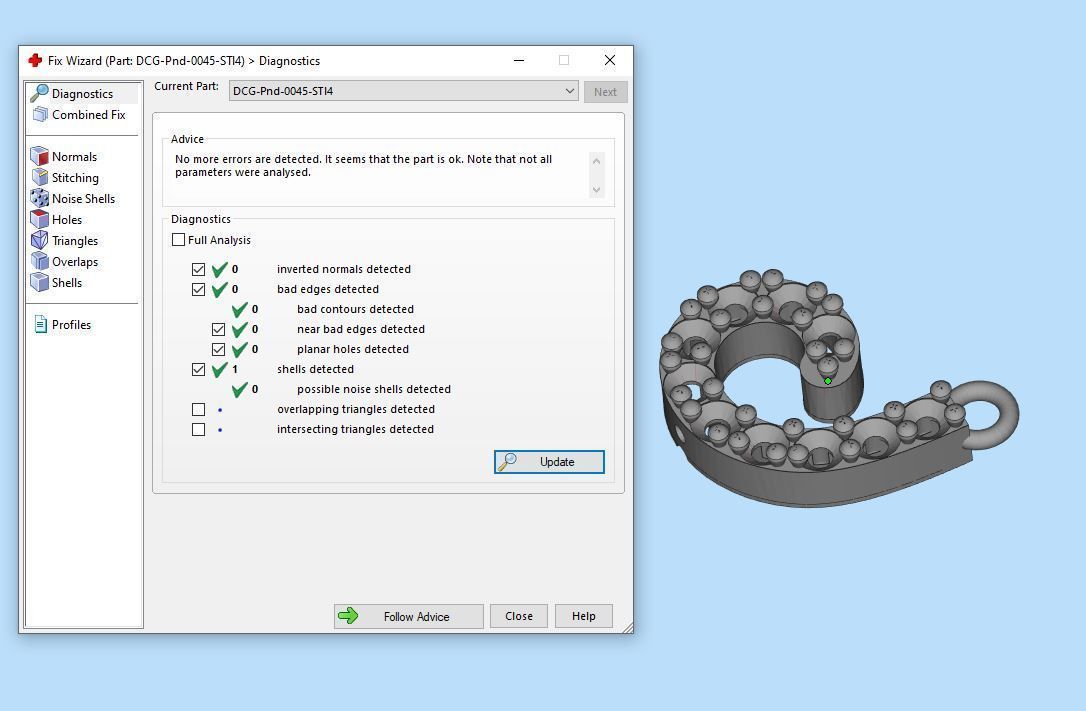Click the Follow Advice button
The height and width of the screenshot is (711, 1086).
pyautogui.click(x=409, y=616)
